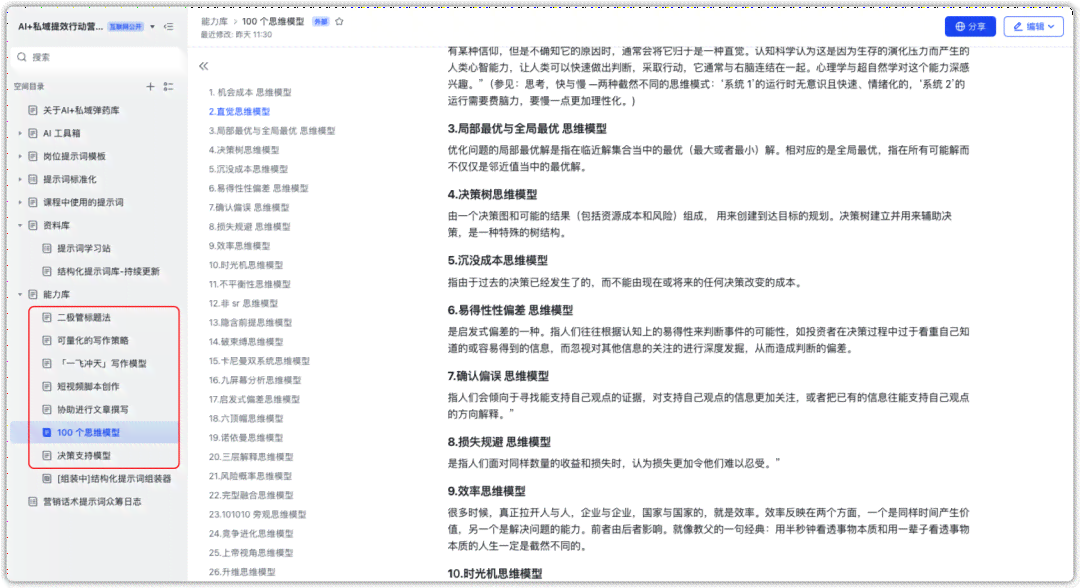The width and height of the screenshot is (1080, 588).
Task: Open 「一飞冲天」写作模型 page
Action: coord(101,364)
